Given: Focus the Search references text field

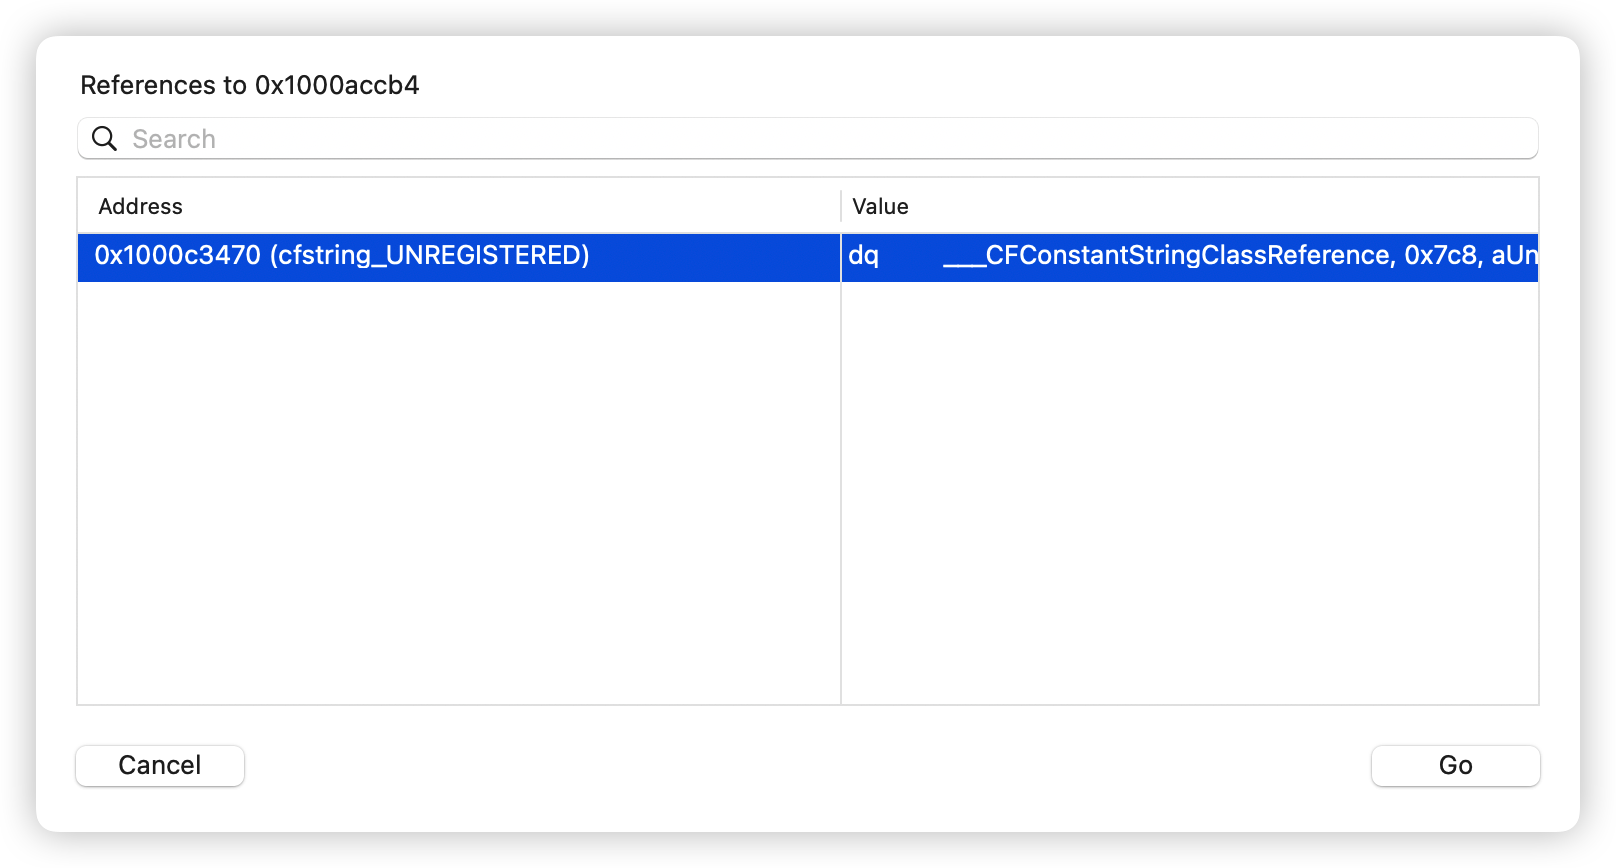Looking at the screenshot, I should point(808,139).
